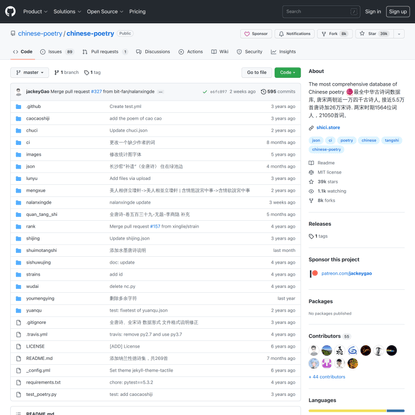The image size is (415, 415).
Task: Visit the shici.store website link
Action: (x=328, y=128)
